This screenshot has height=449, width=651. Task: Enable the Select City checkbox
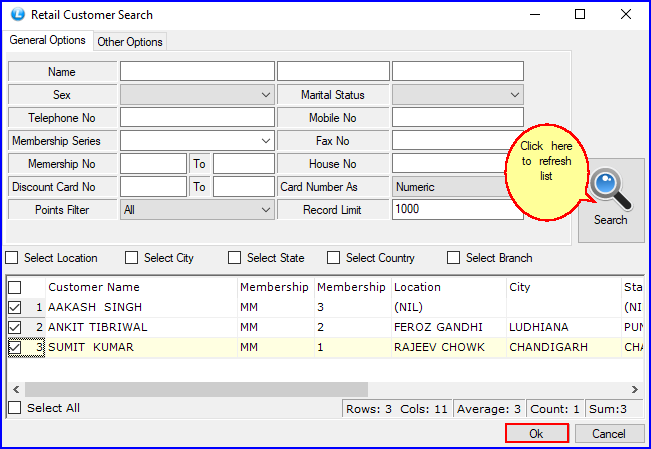click(132, 258)
